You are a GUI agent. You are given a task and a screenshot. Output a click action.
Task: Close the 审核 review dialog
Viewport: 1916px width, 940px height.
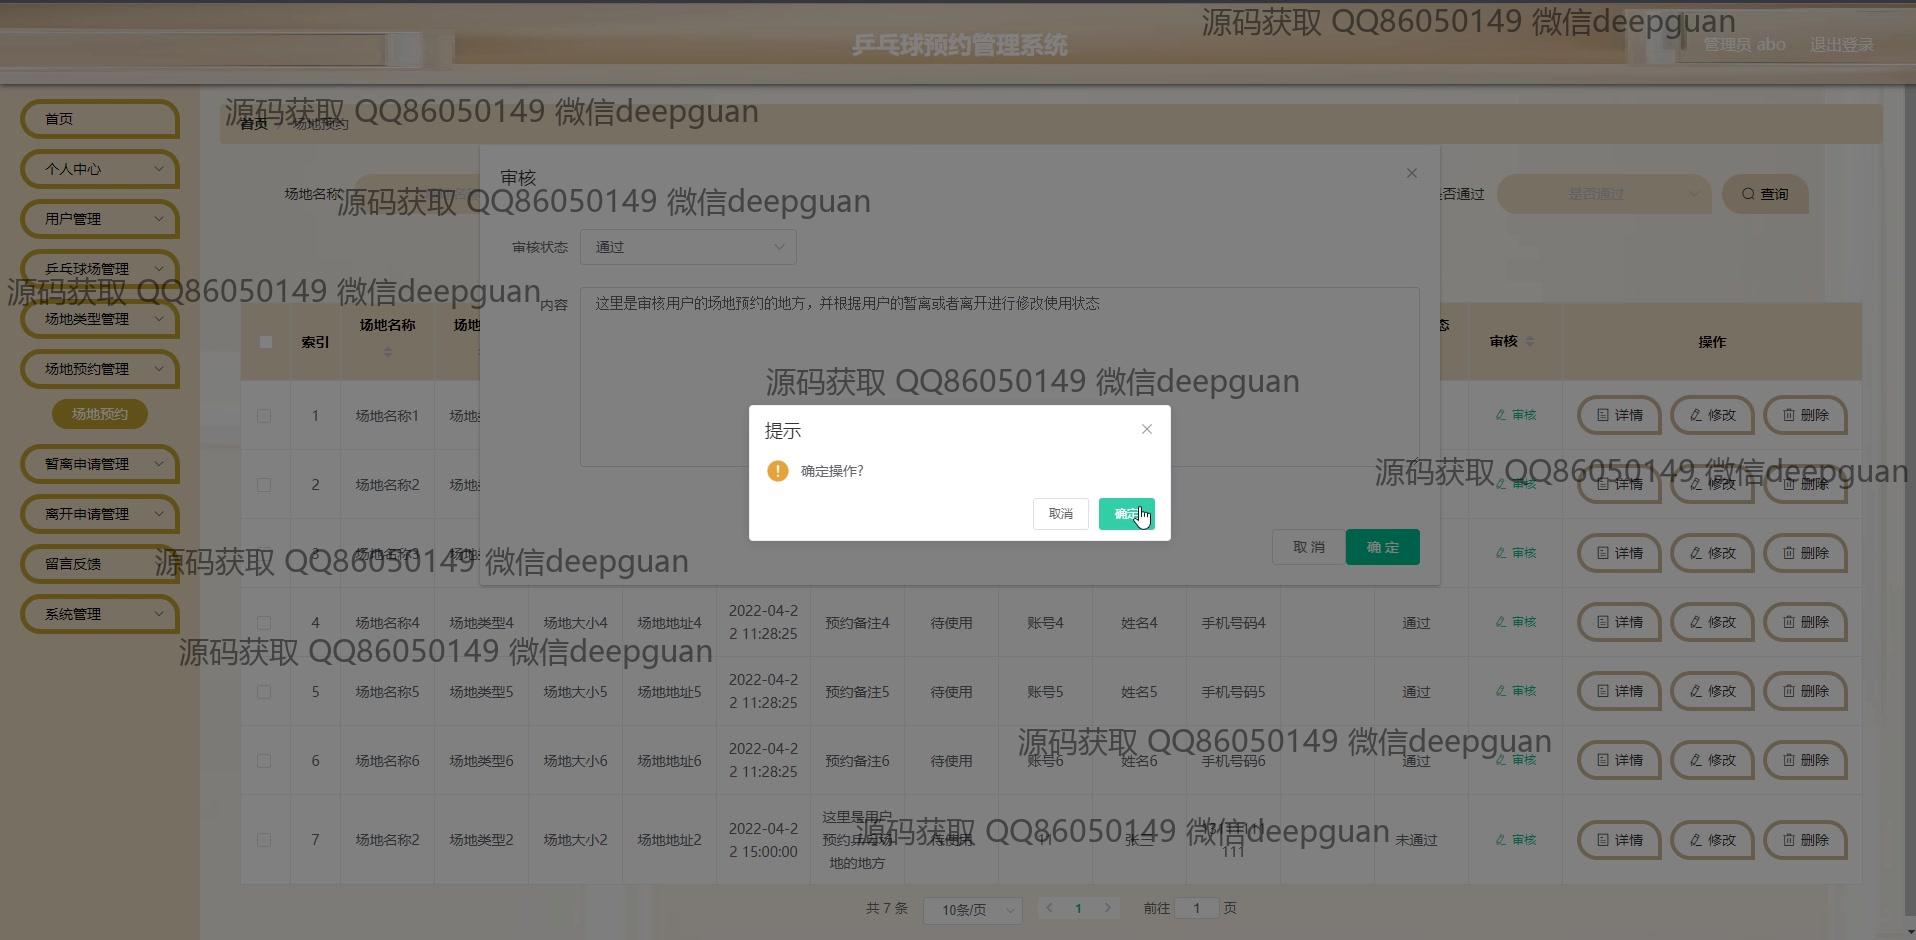[x=1411, y=173]
